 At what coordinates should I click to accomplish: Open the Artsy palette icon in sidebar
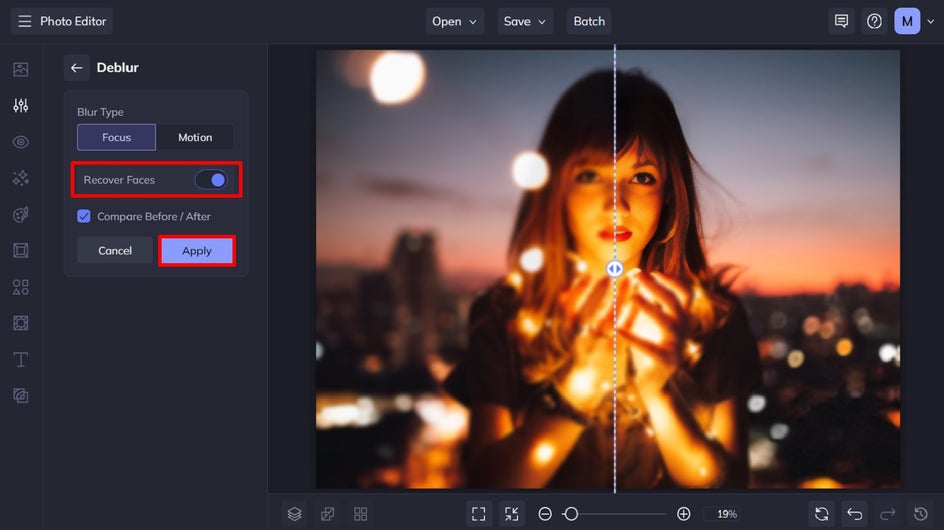pyautogui.click(x=20, y=215)
